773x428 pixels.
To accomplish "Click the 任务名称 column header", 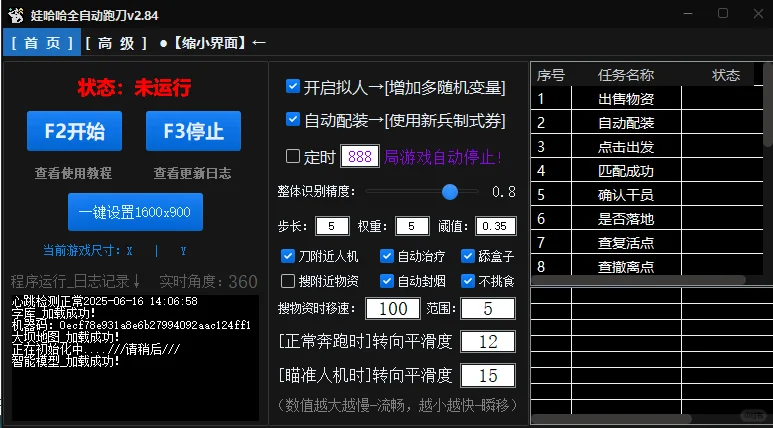I will [626, 75].
